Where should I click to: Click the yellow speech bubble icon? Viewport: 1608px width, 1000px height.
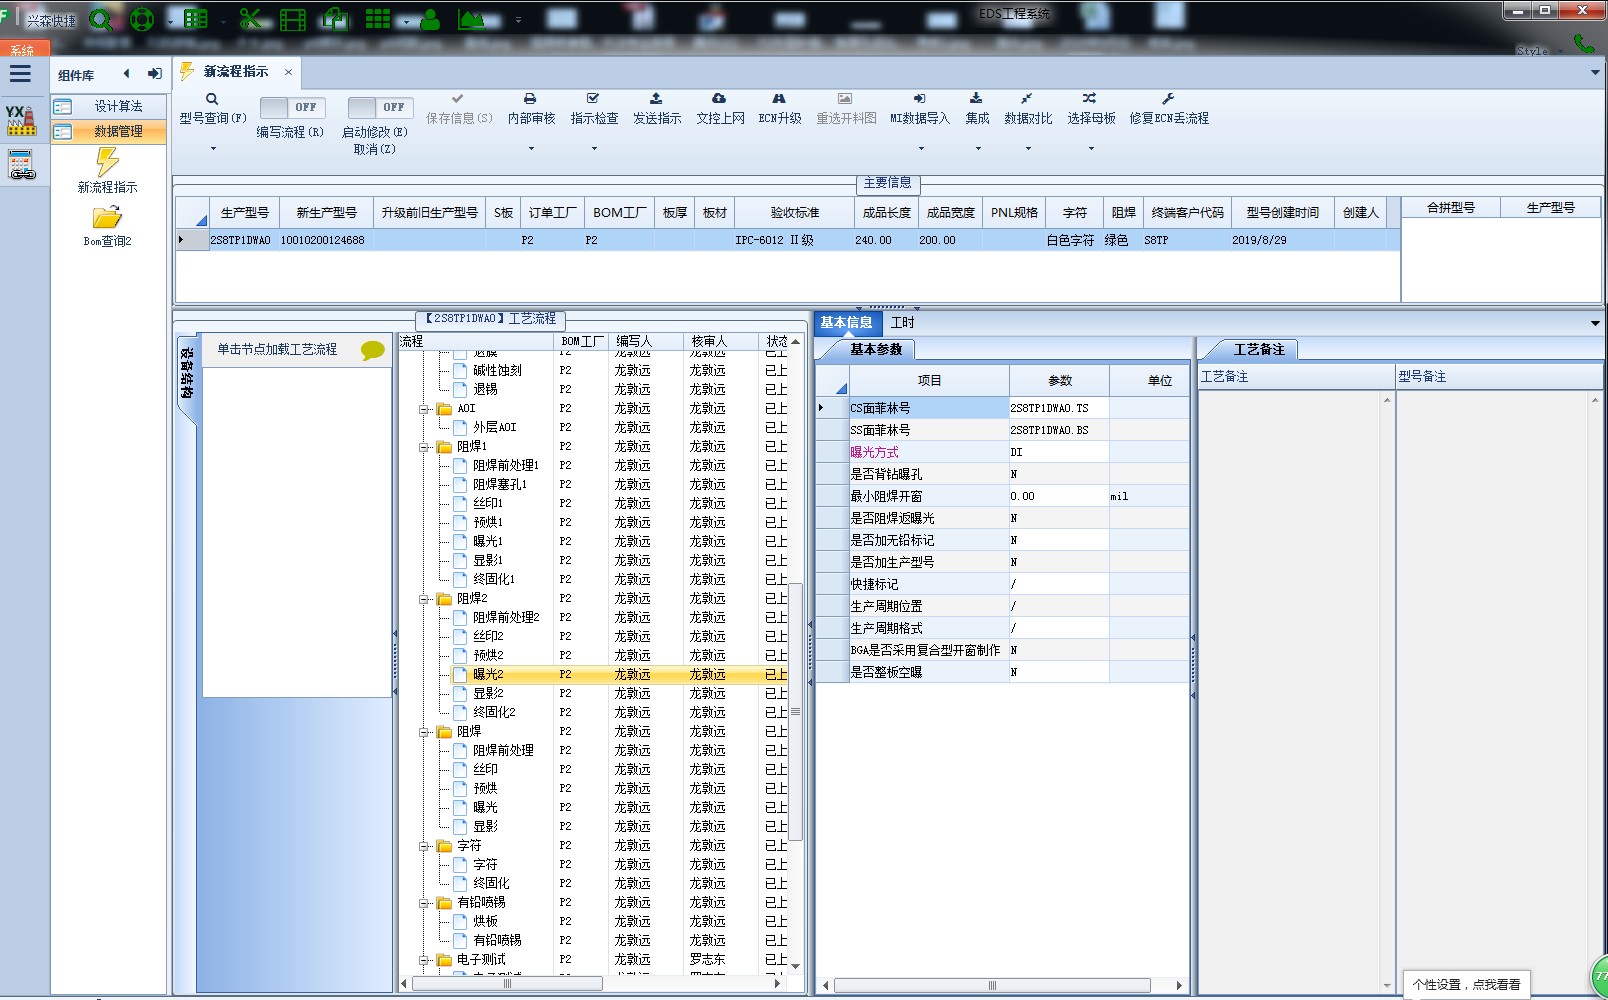[x=373, y=350]
